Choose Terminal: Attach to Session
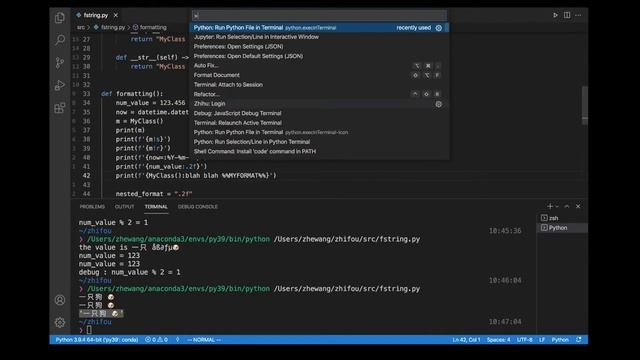The image size is (640, 360). point(319,85)
